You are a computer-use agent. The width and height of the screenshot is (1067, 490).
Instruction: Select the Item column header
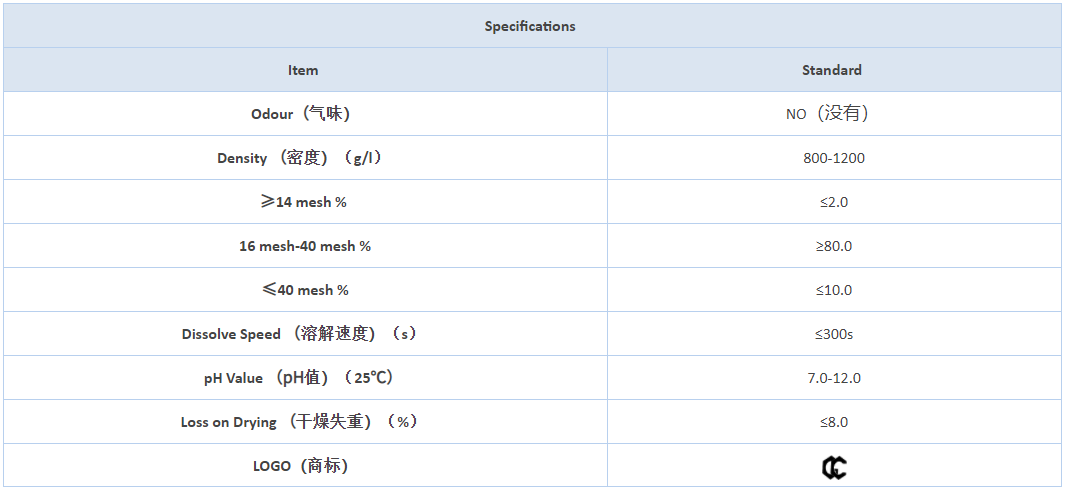click(303, 70)
